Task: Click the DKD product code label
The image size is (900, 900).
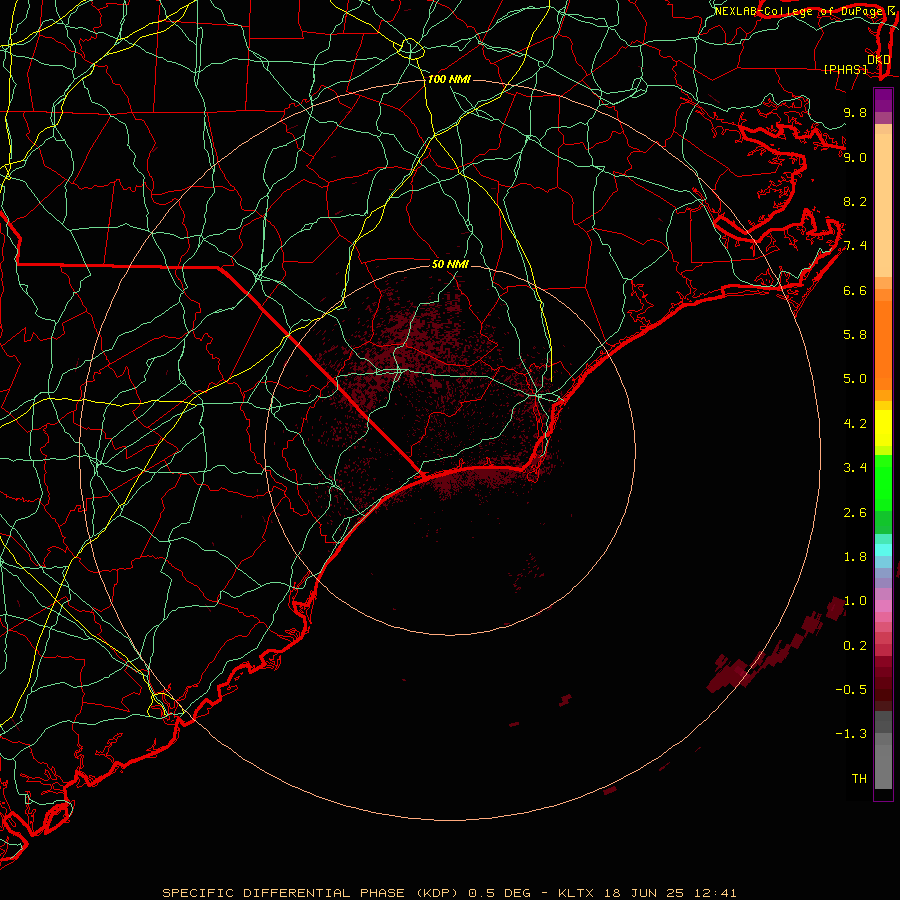Action: coord(879,59)
